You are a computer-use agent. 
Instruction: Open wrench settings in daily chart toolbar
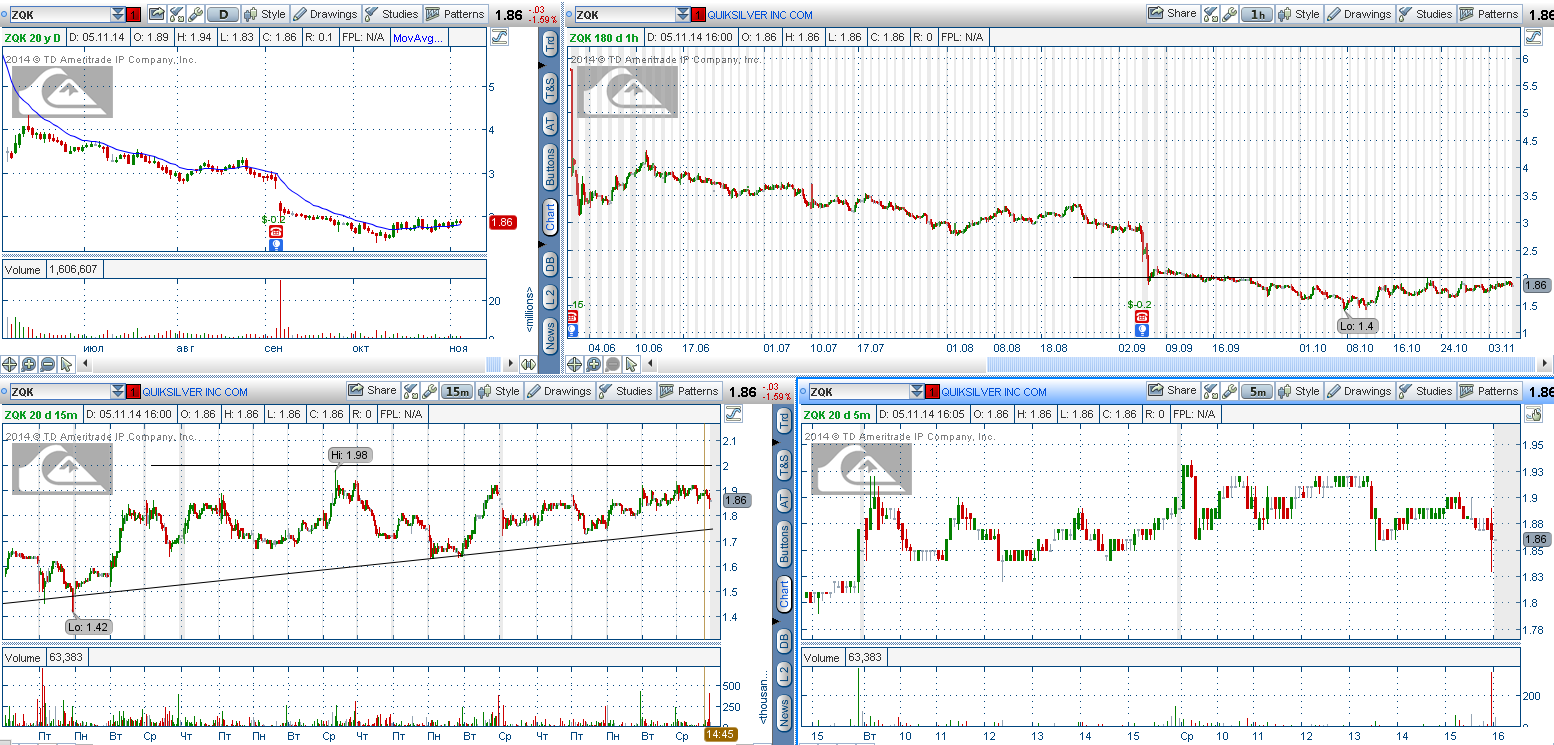195,14
